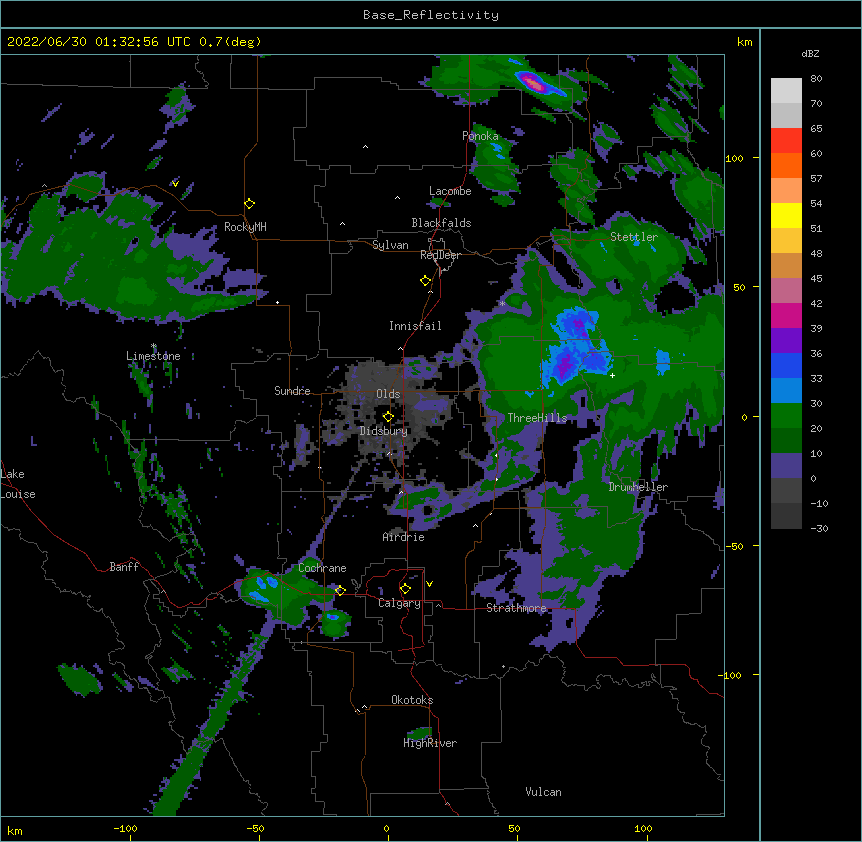
Task: Select the Sundre label
Action: [x=292, y=391]
